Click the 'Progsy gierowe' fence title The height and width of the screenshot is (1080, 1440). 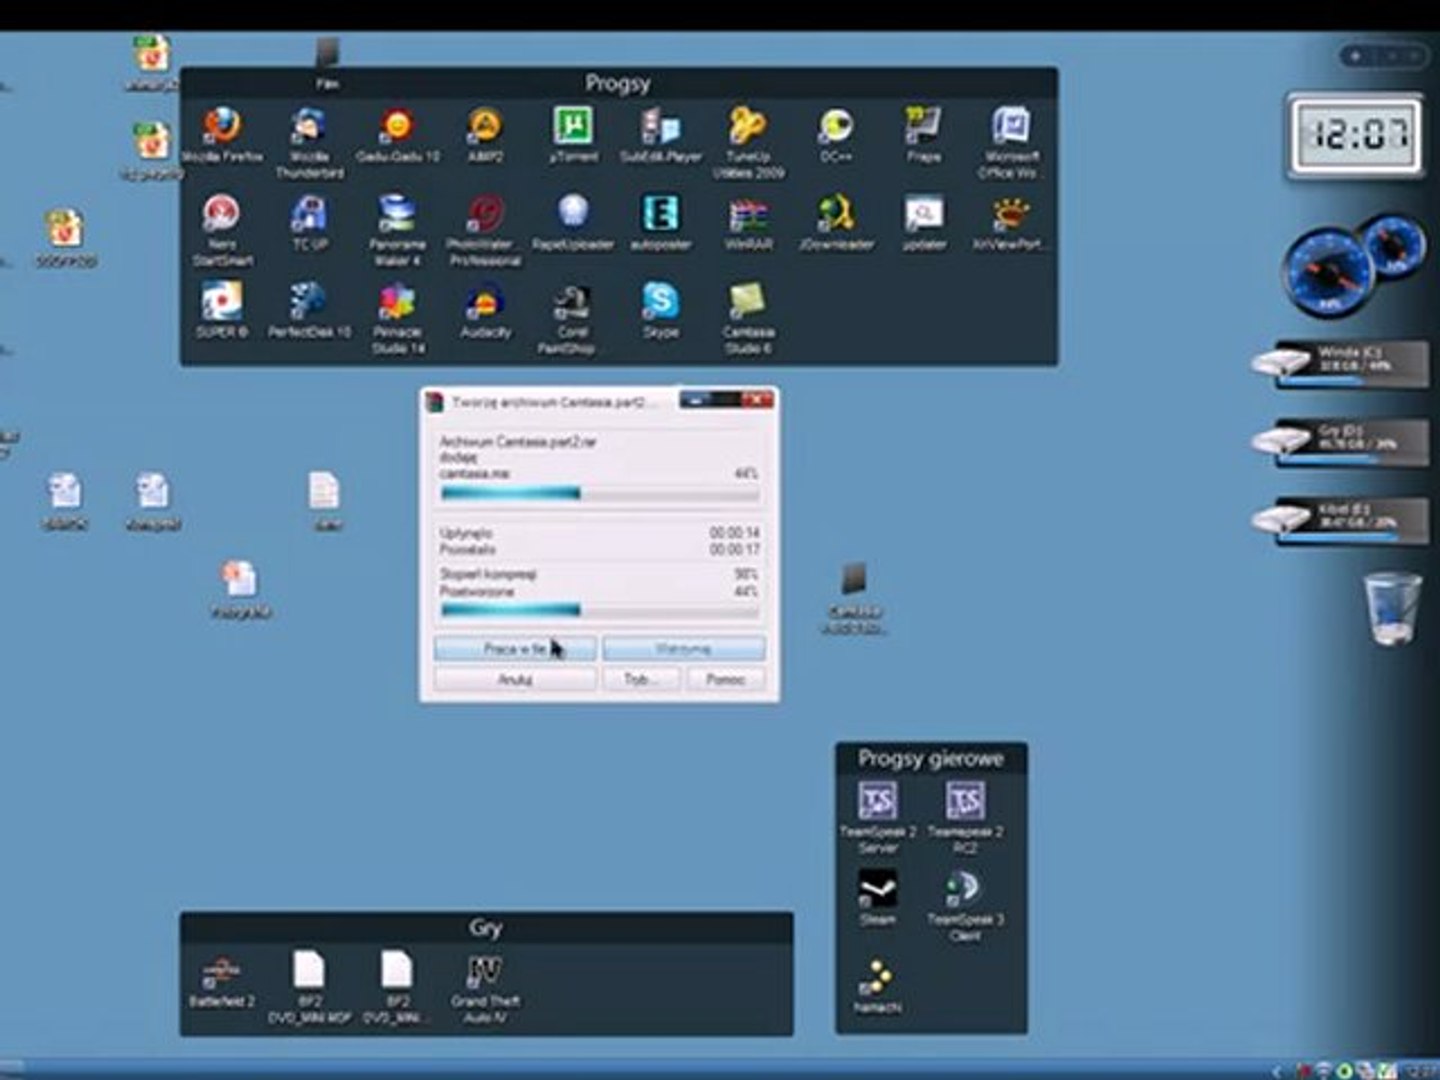click(x=931, y=758)
